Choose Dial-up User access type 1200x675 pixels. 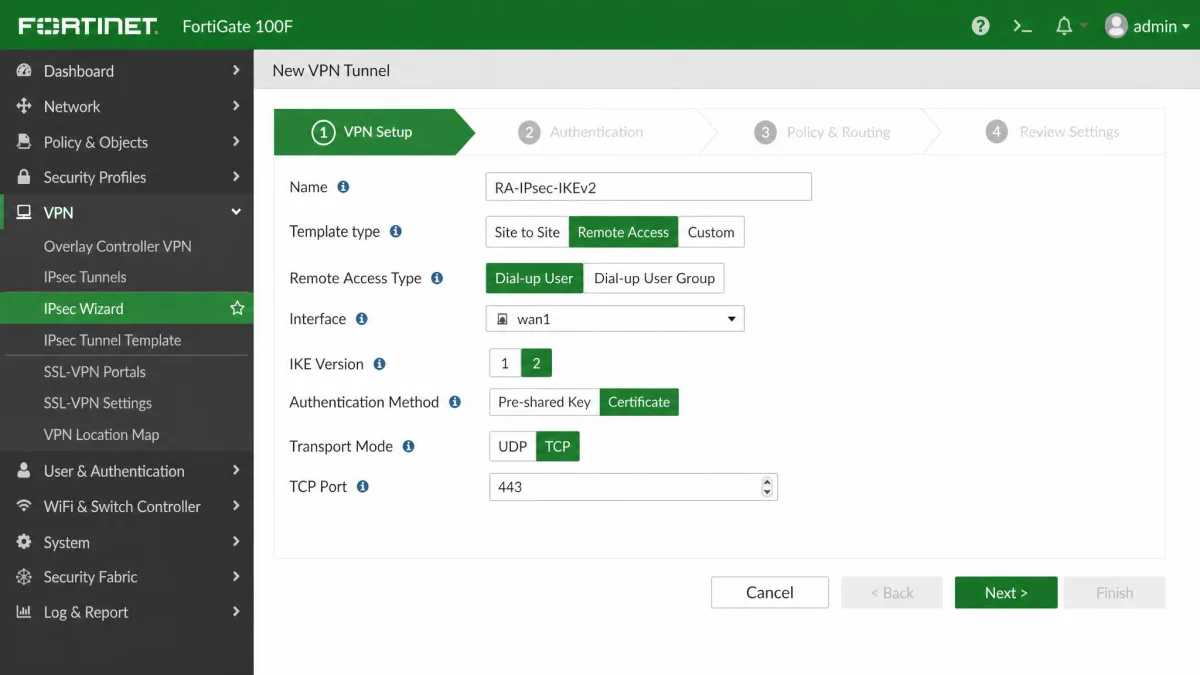tap(534, 278)
